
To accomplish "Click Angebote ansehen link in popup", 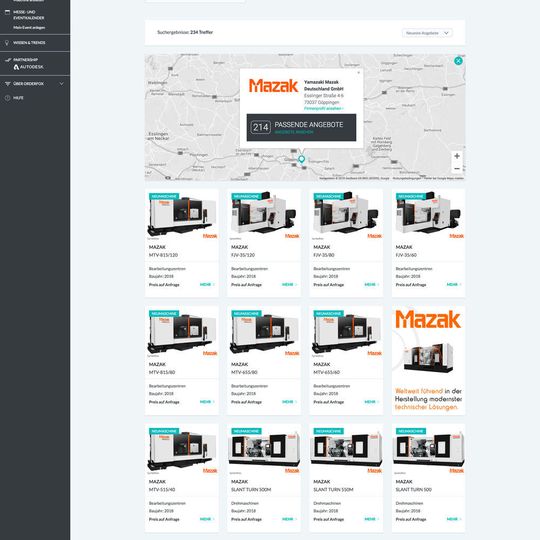I will (294, 132).
